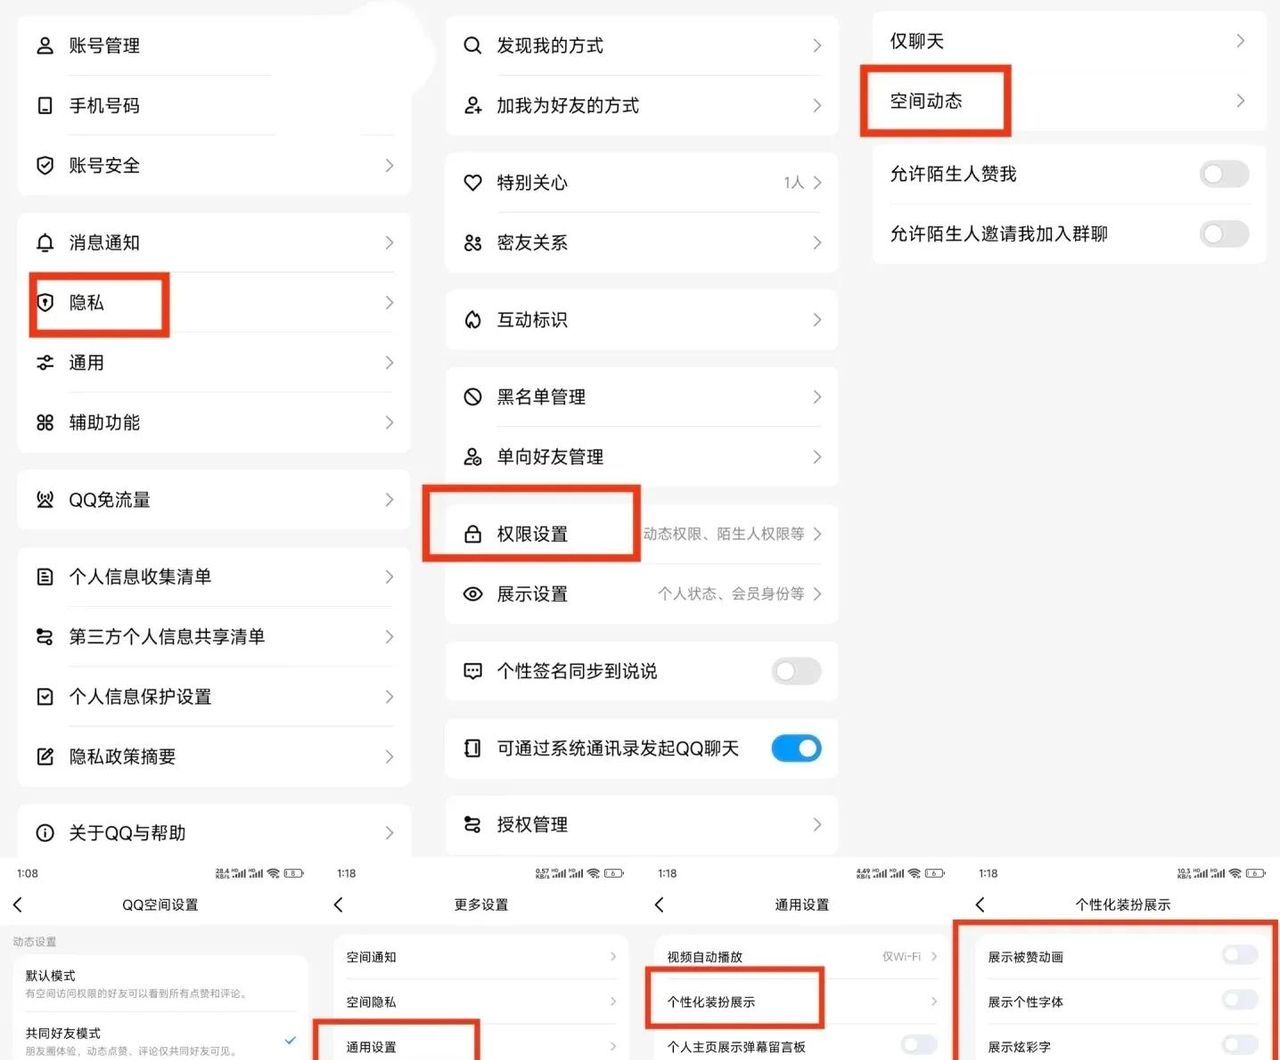
Task: Open the 通用设置 menu entry
Action: tap(372, 1046)
